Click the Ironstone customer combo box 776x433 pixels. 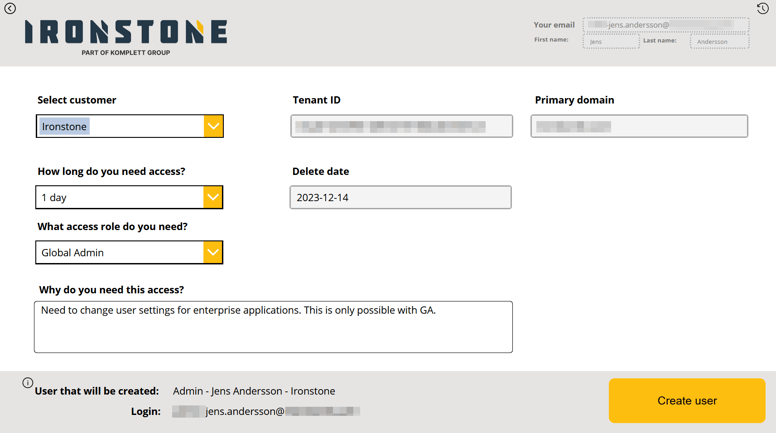tap(130, 126)
